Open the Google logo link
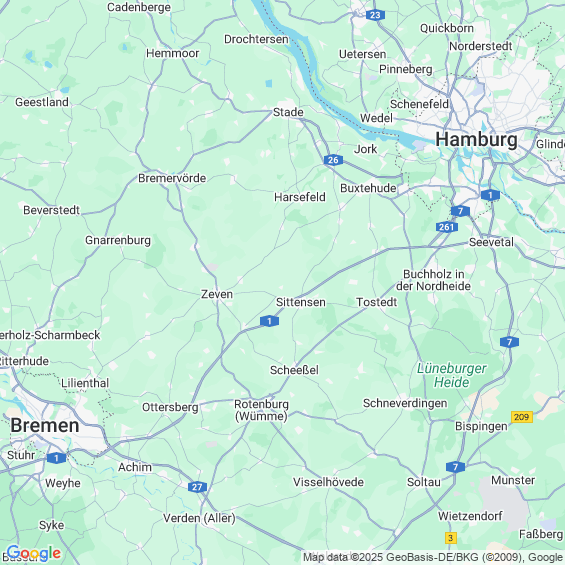The image size is (565, 565). coord(34,553)
